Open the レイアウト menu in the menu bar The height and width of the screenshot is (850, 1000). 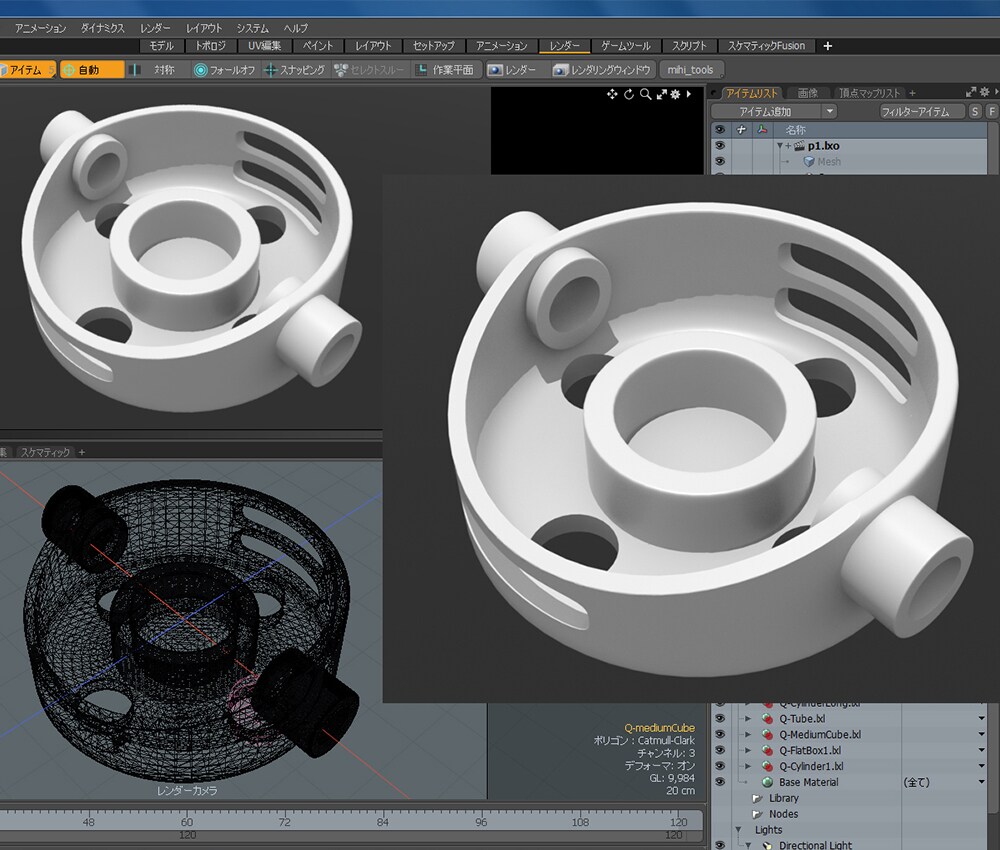204,28
